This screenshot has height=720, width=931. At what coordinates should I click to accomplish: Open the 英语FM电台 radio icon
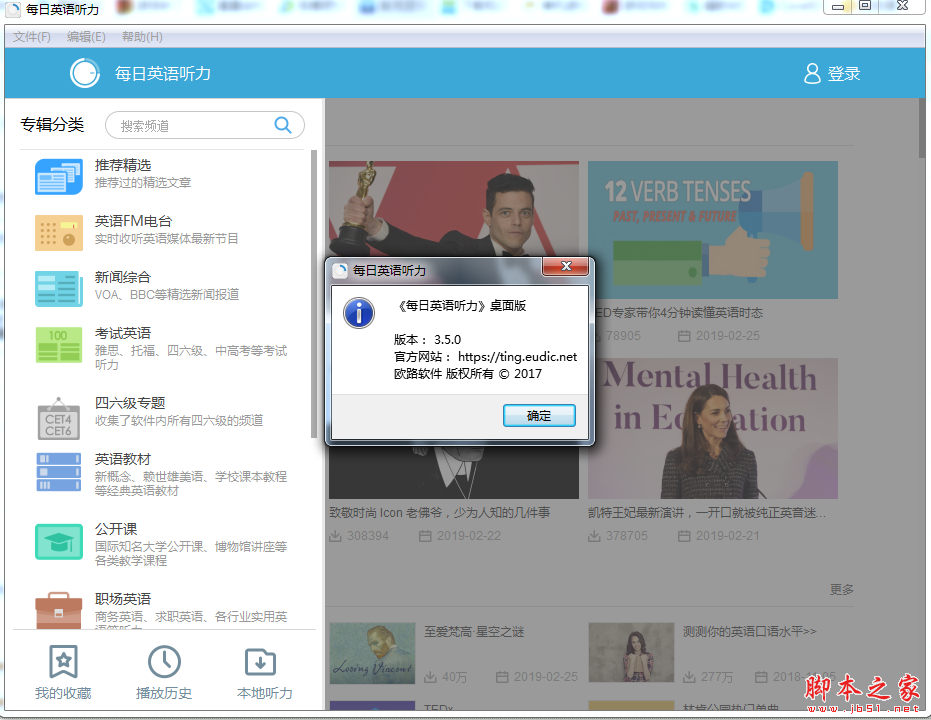tap(59, 233)
